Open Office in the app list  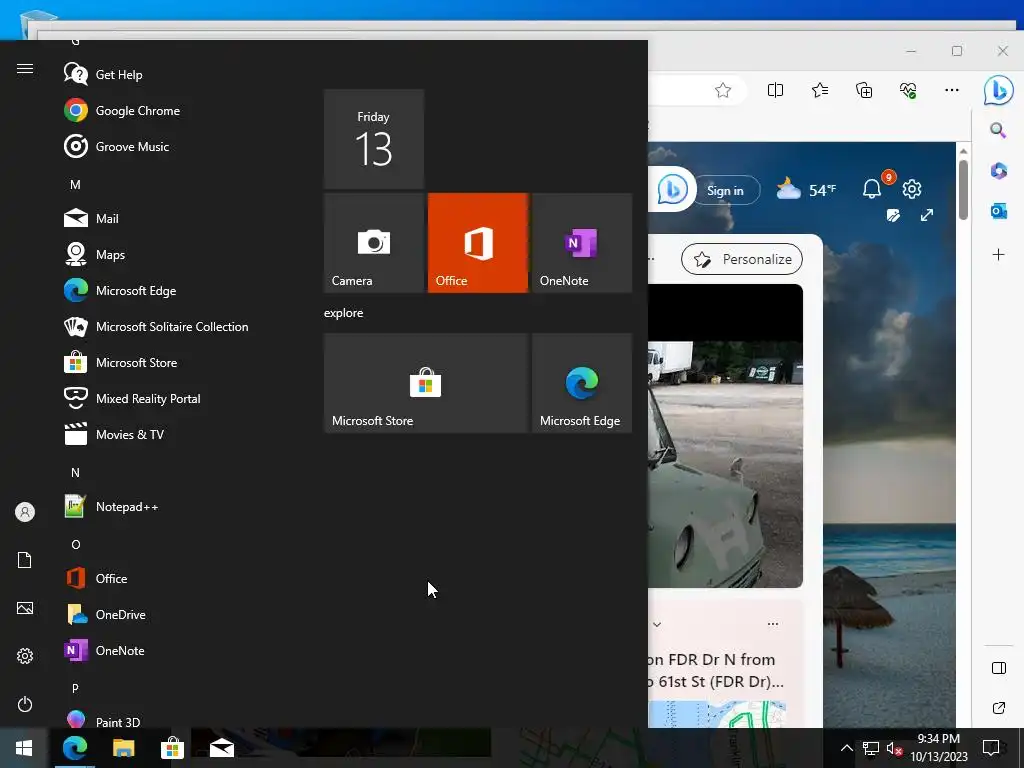tap(157, 578)
